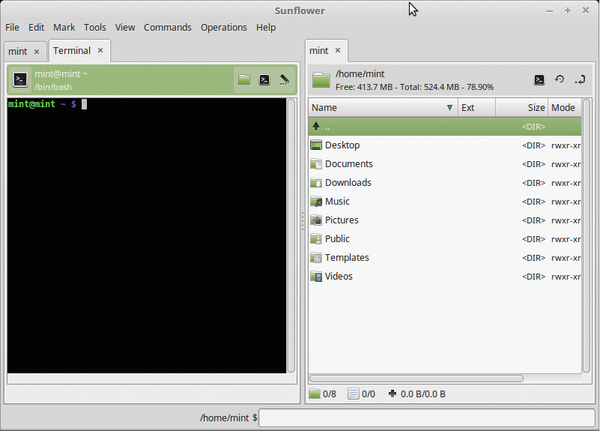Open the File menu
The width and height of the screenshot is (600, 431).
(x=12, y=28)
